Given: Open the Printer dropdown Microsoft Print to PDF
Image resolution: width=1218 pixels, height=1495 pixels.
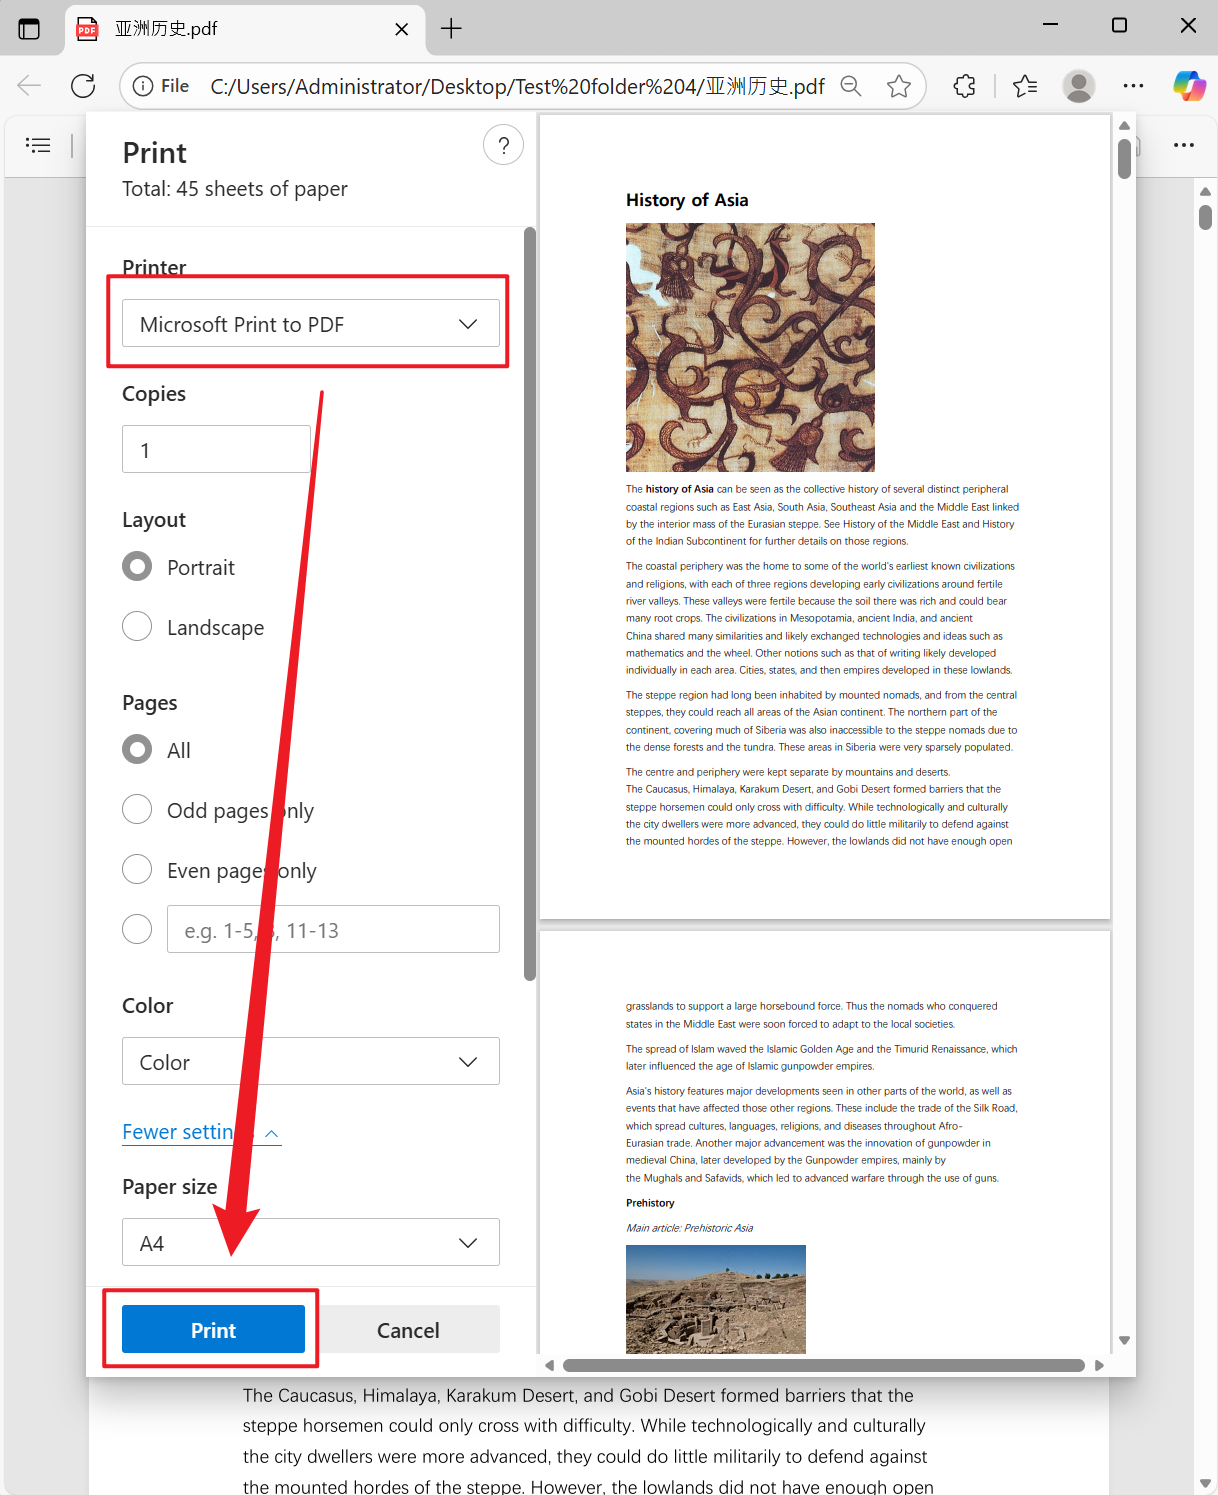Looking at the screenshot, I should click(311, 324).
